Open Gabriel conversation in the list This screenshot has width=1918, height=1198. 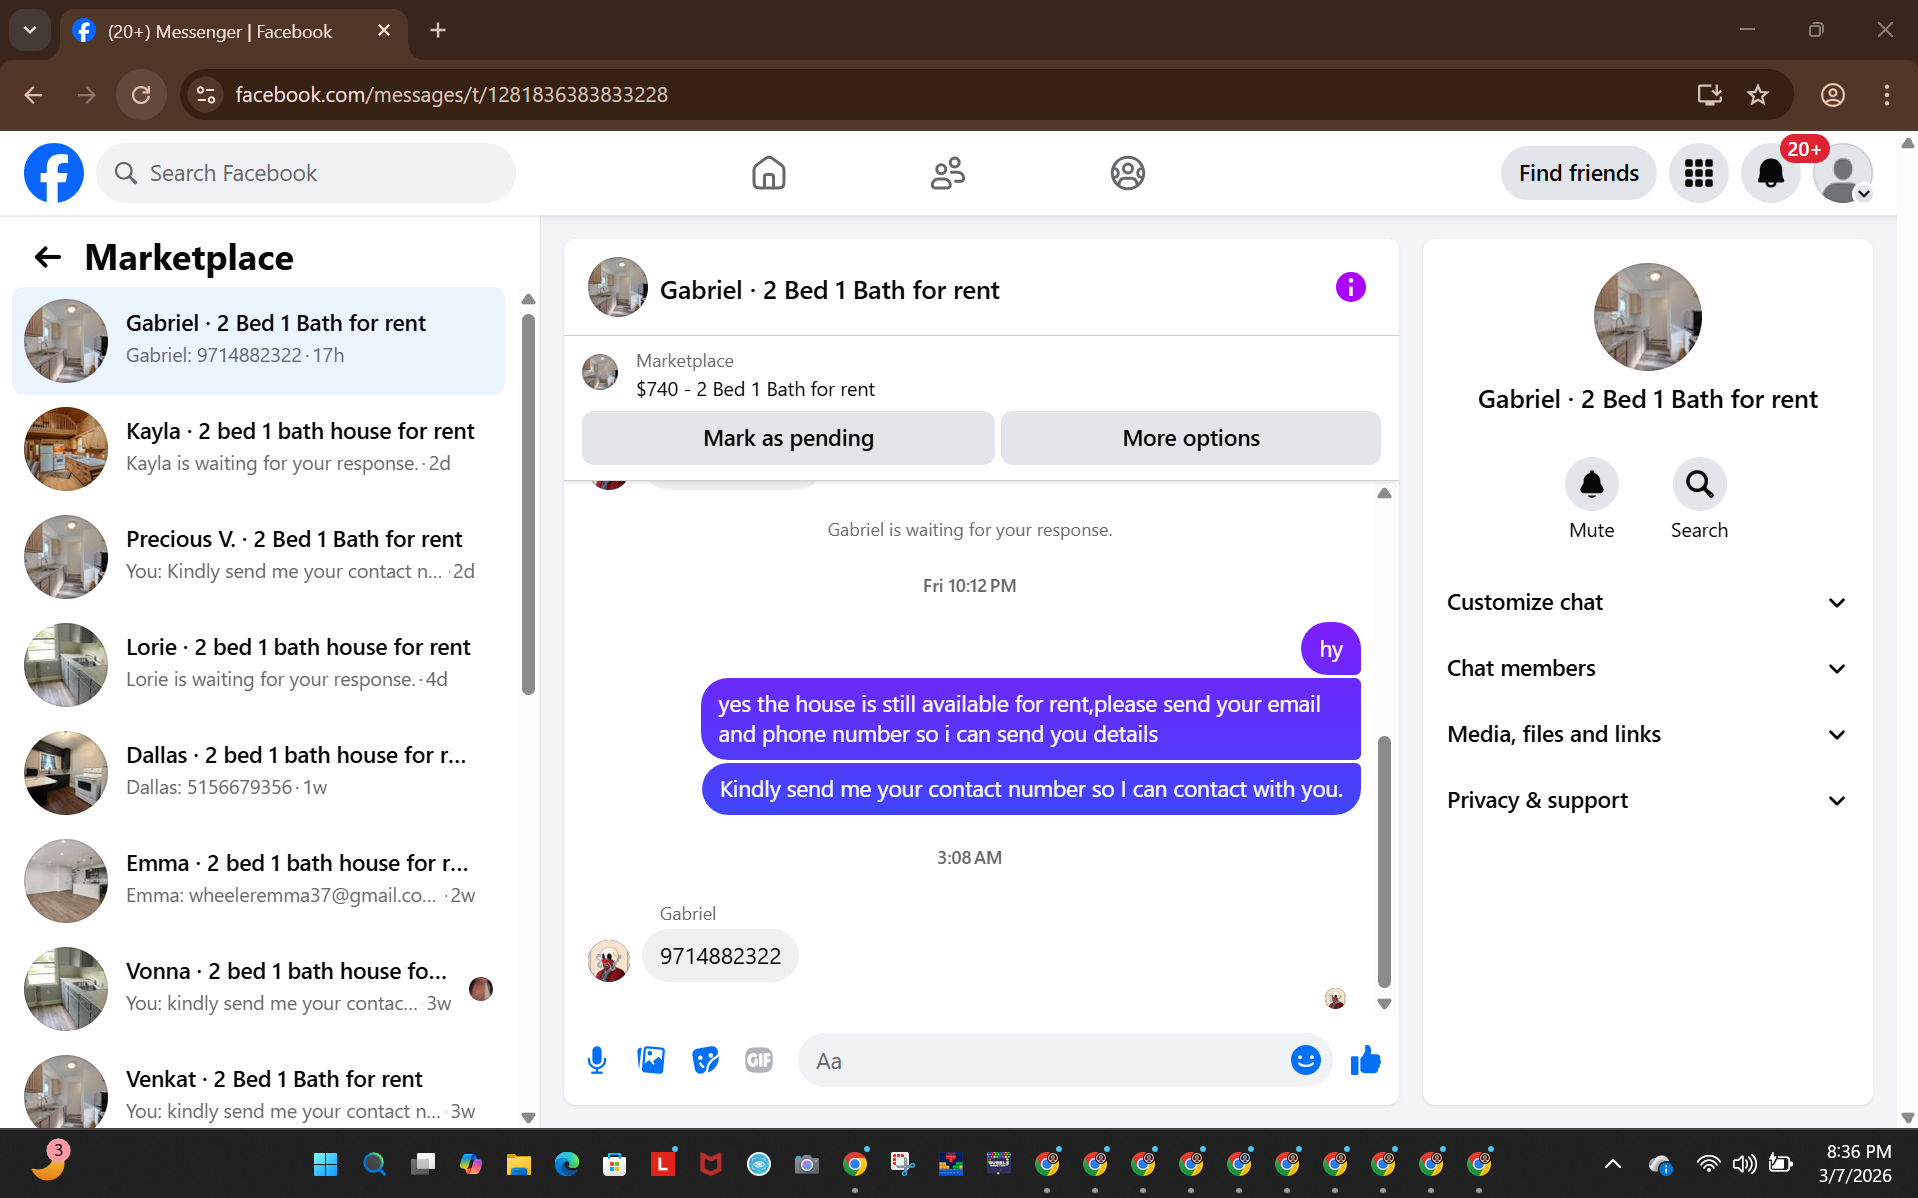coord(258,341)
